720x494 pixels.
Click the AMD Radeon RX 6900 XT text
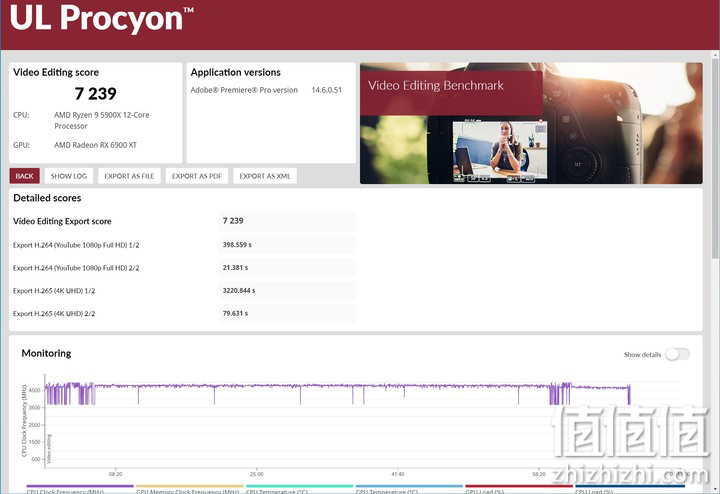(x=96, y=145)
